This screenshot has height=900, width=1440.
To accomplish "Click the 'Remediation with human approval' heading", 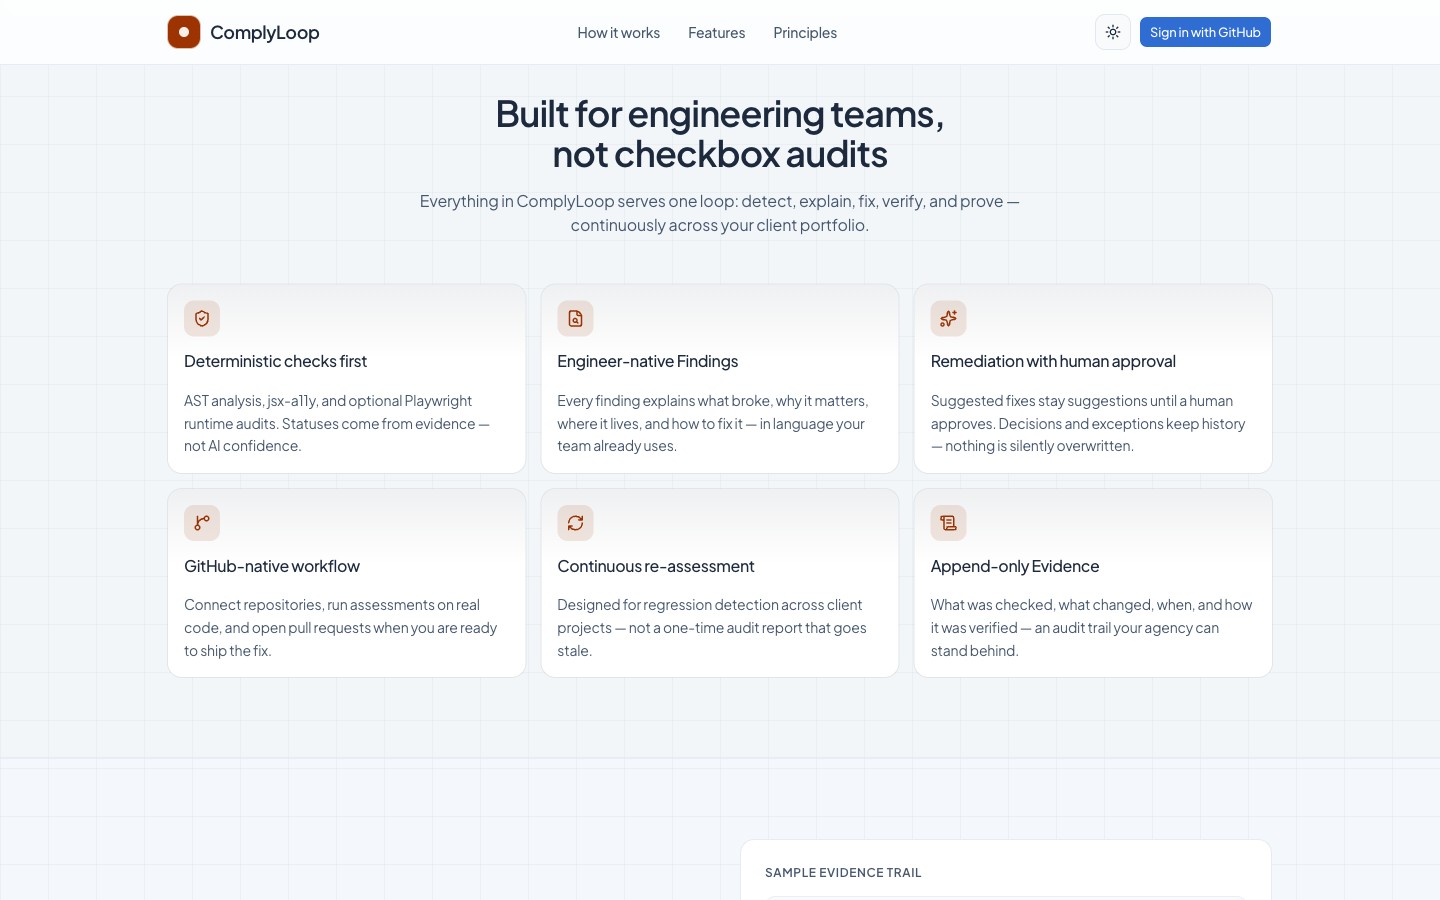I will pyautogui.click(x=1053, y=361).
